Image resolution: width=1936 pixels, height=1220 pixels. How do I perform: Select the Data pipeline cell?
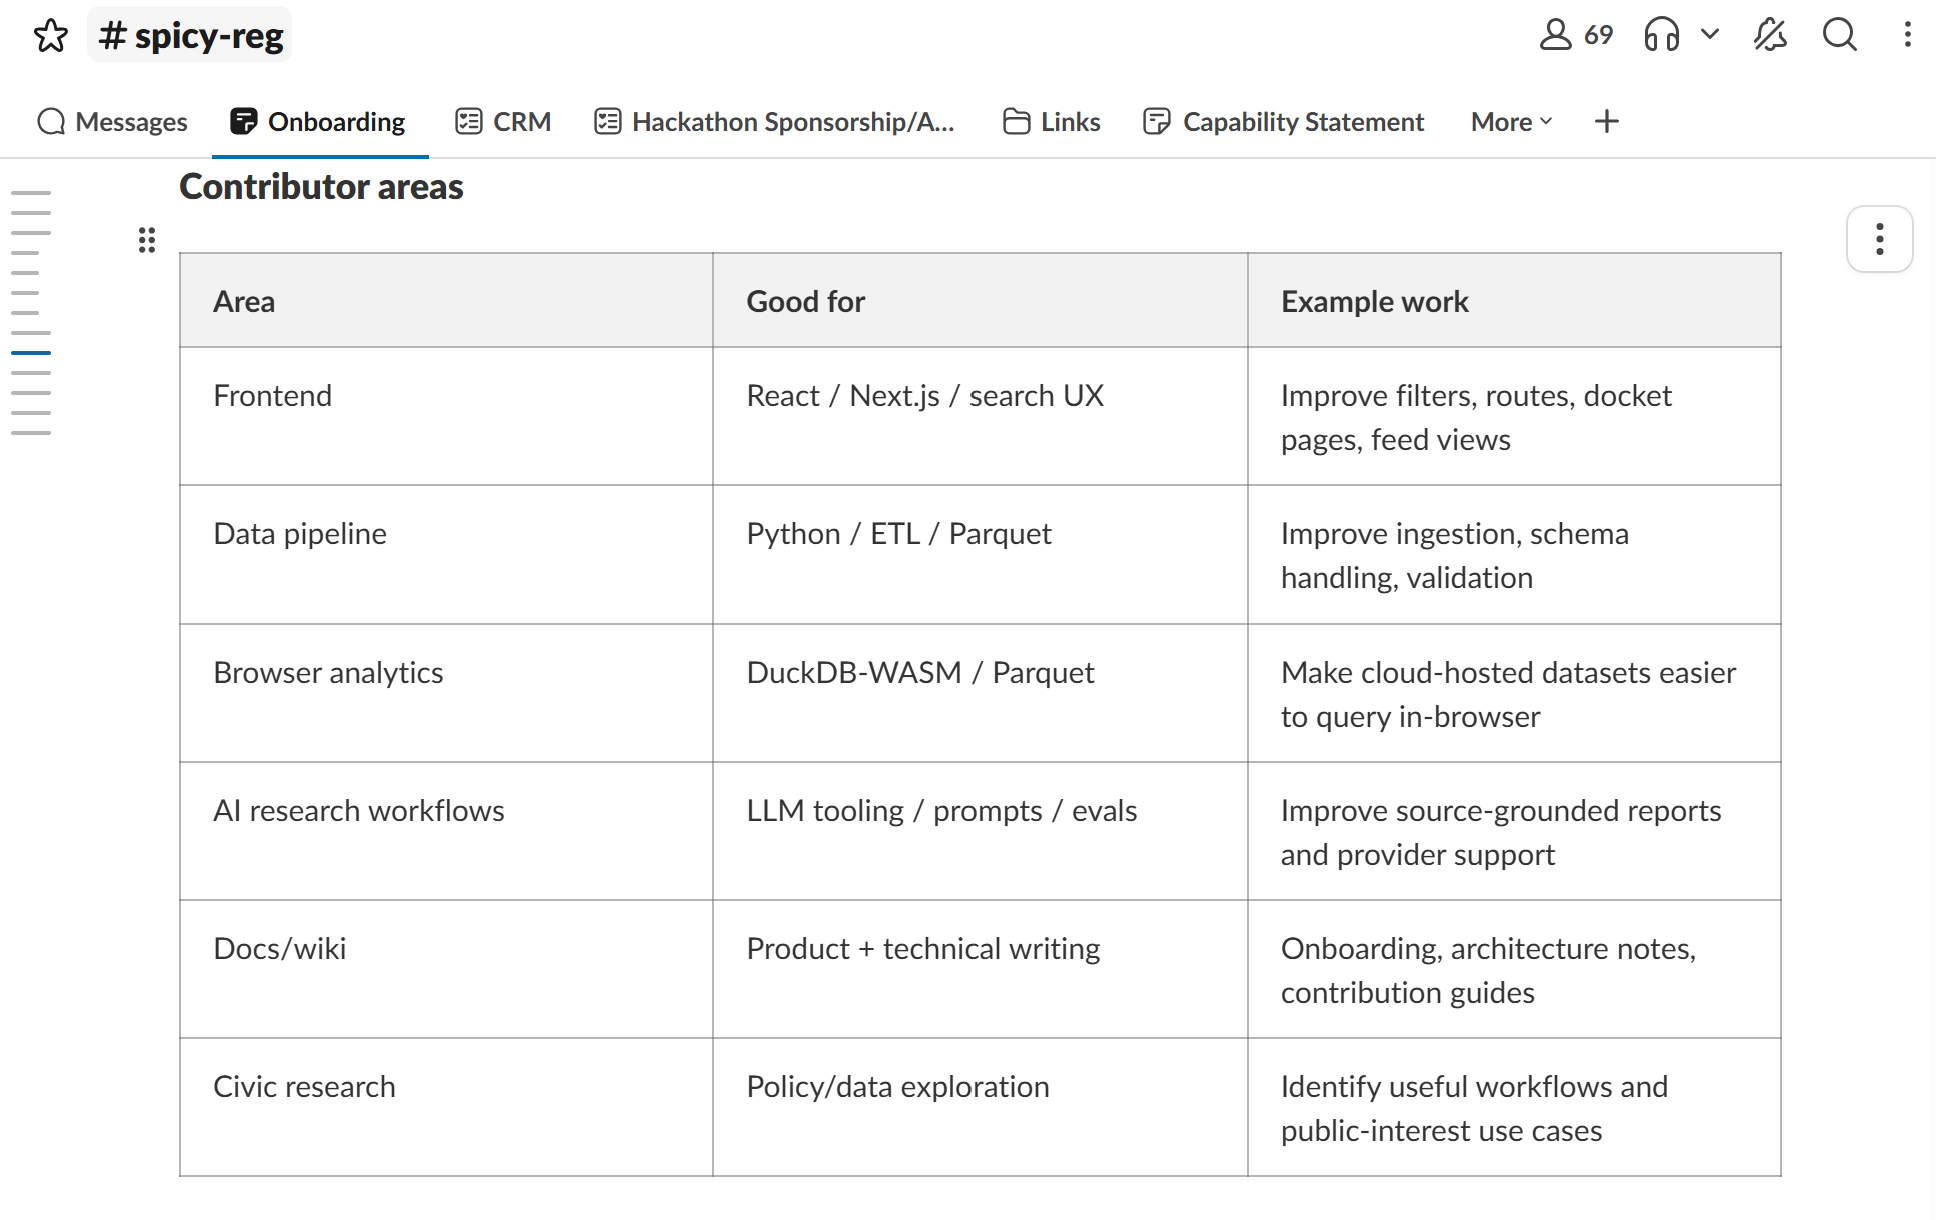pyautogui.click(x=446, y=555)
